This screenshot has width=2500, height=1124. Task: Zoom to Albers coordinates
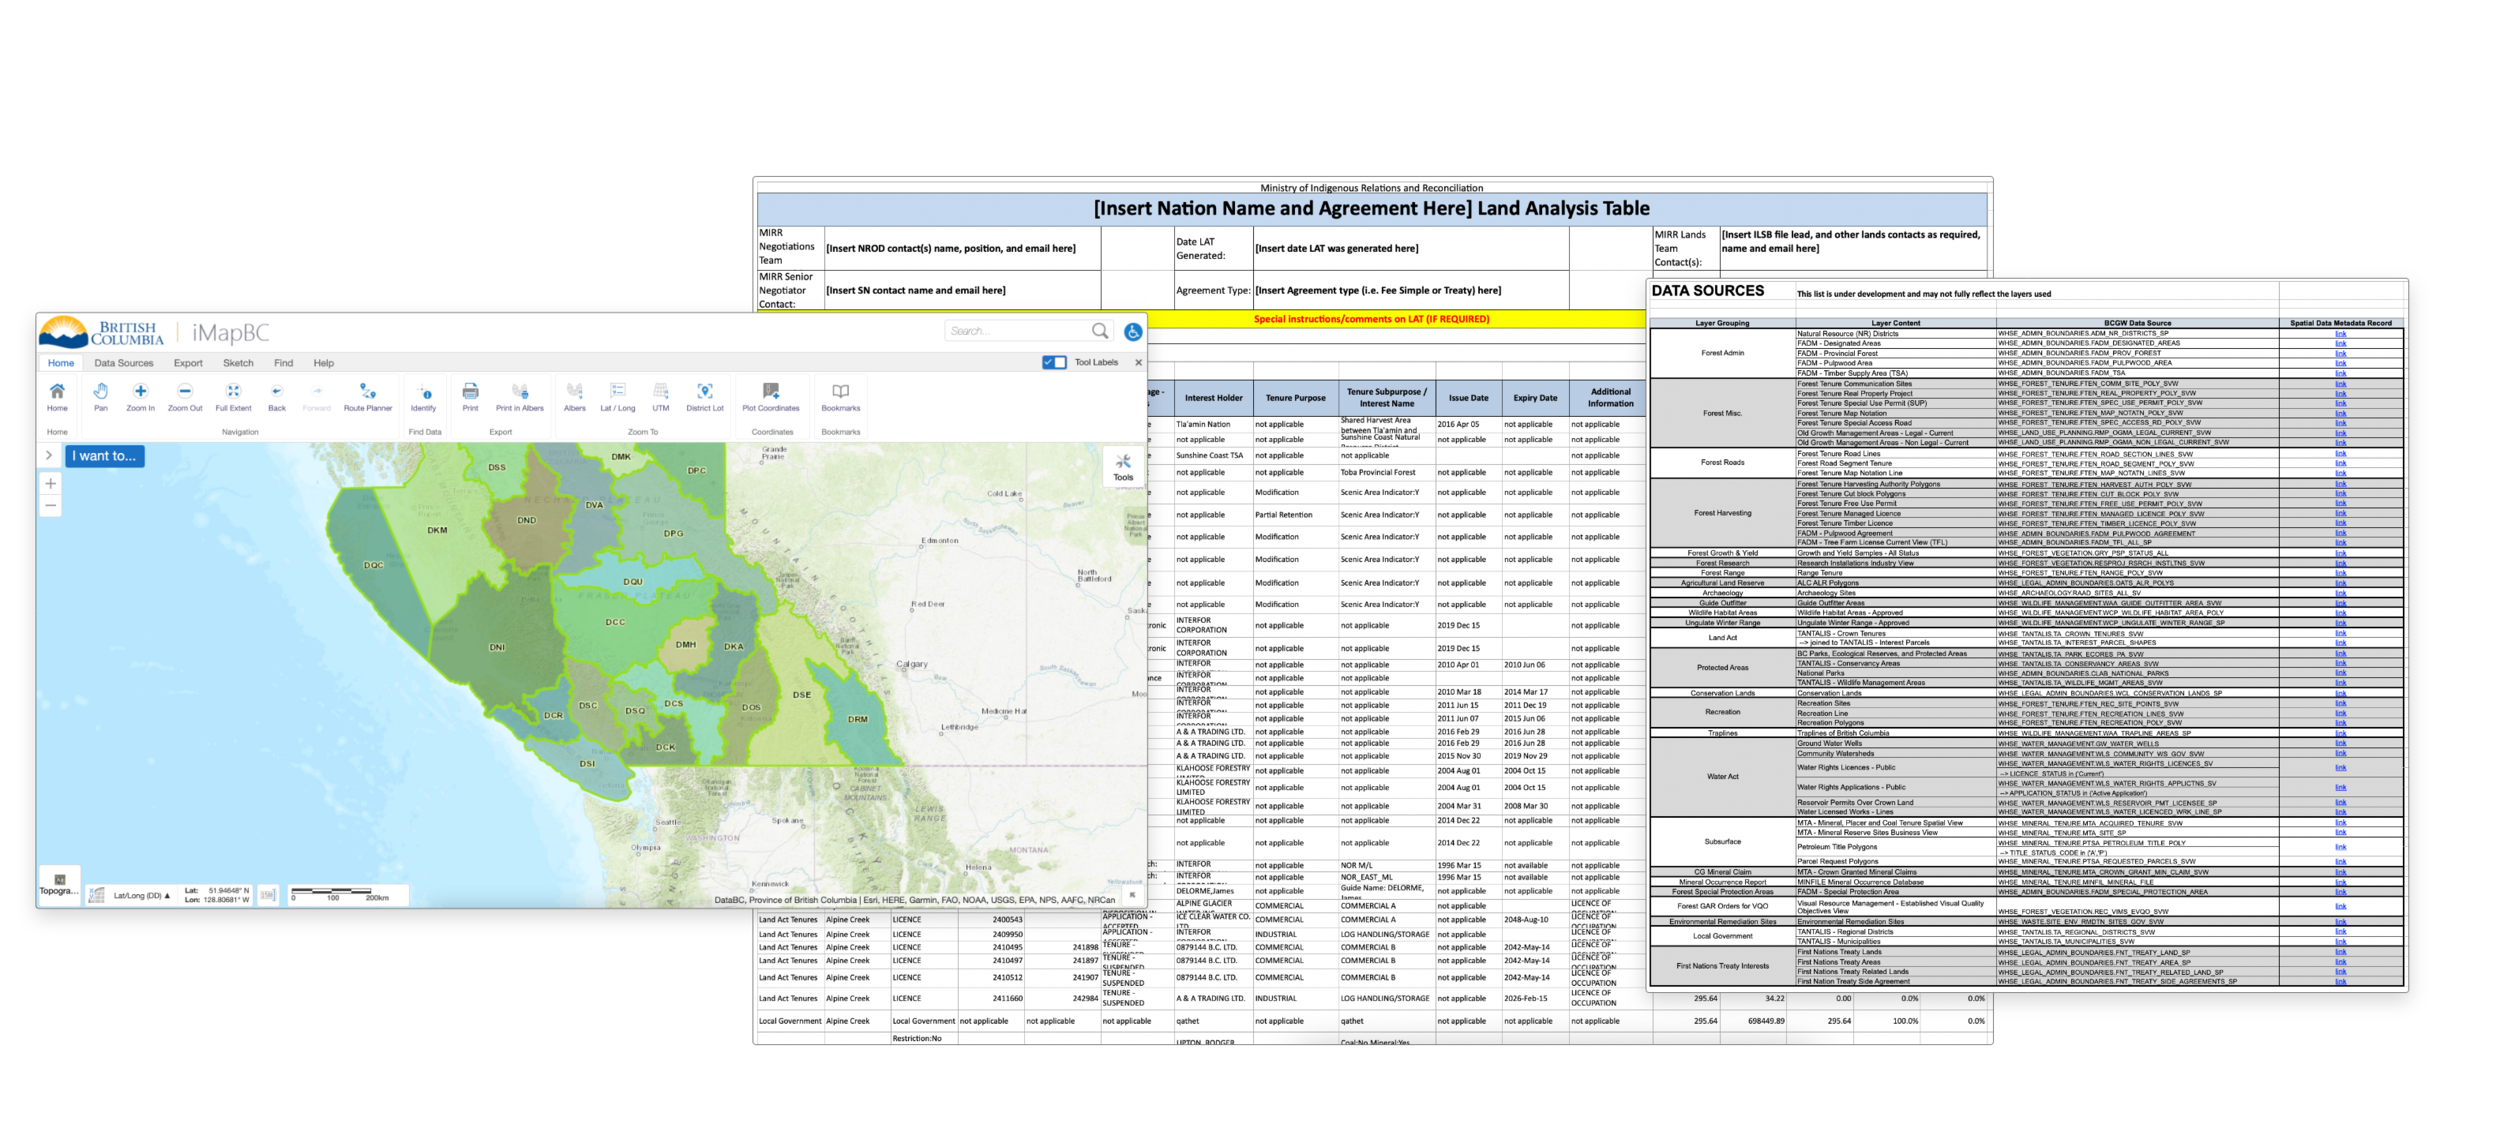(575, 397)
